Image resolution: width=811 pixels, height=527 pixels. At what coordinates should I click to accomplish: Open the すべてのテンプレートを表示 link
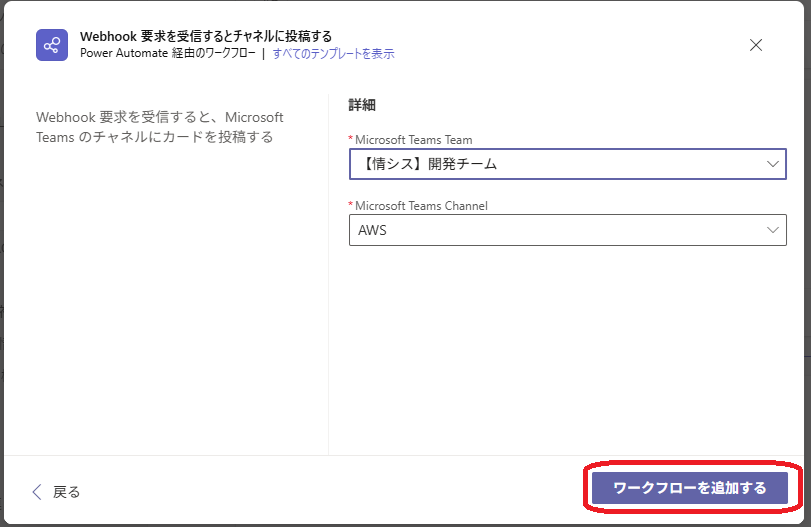point(333,53)
